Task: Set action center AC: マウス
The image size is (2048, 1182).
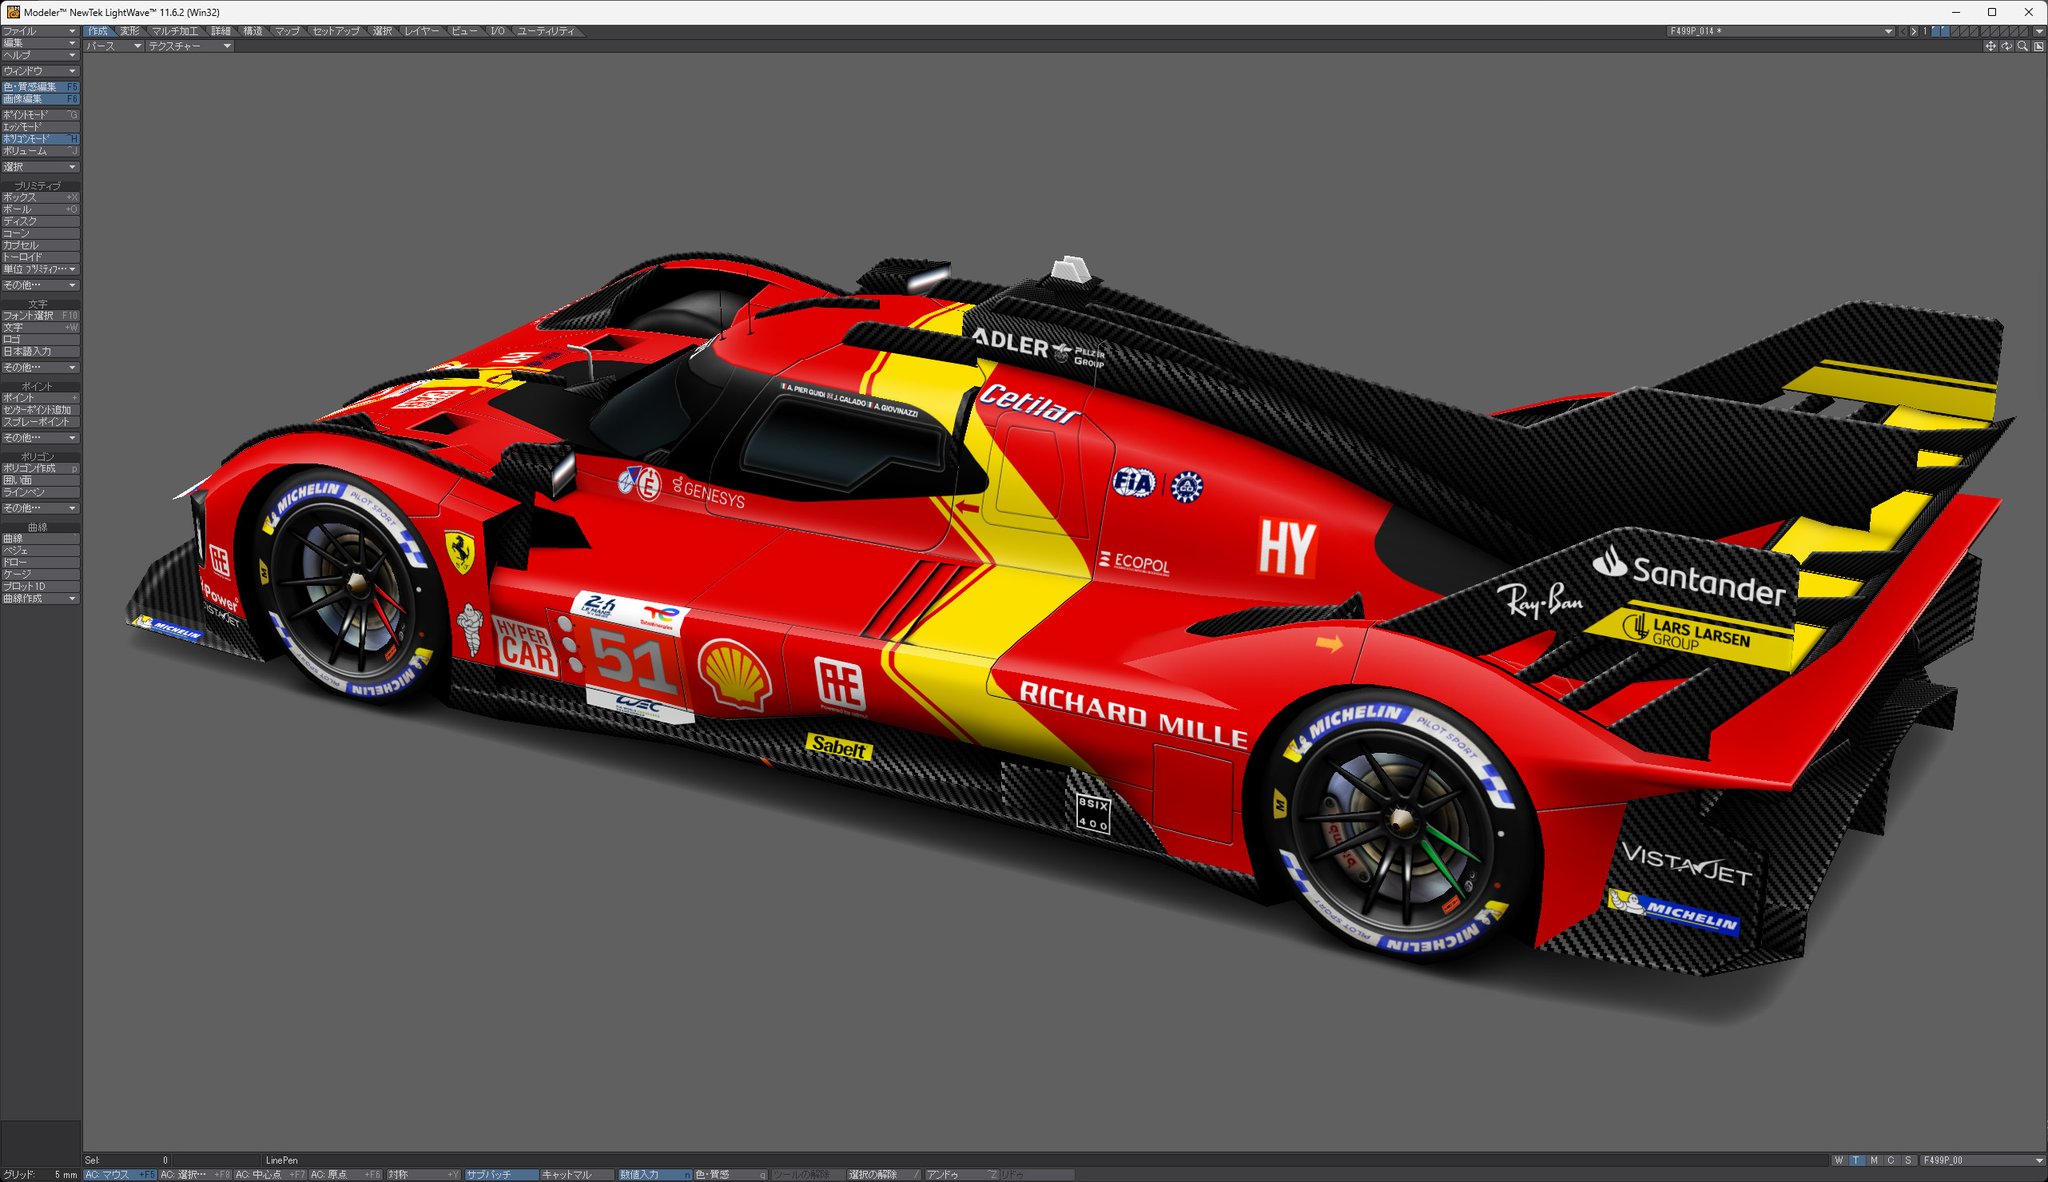Action: (x=120, y=1175)
